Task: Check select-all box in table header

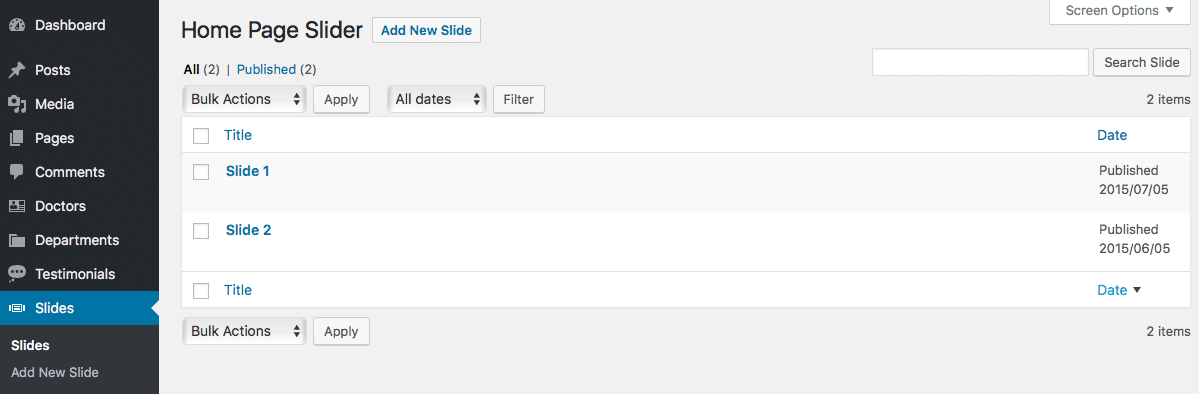Action: pyautogui.click(x=201, y=136)
